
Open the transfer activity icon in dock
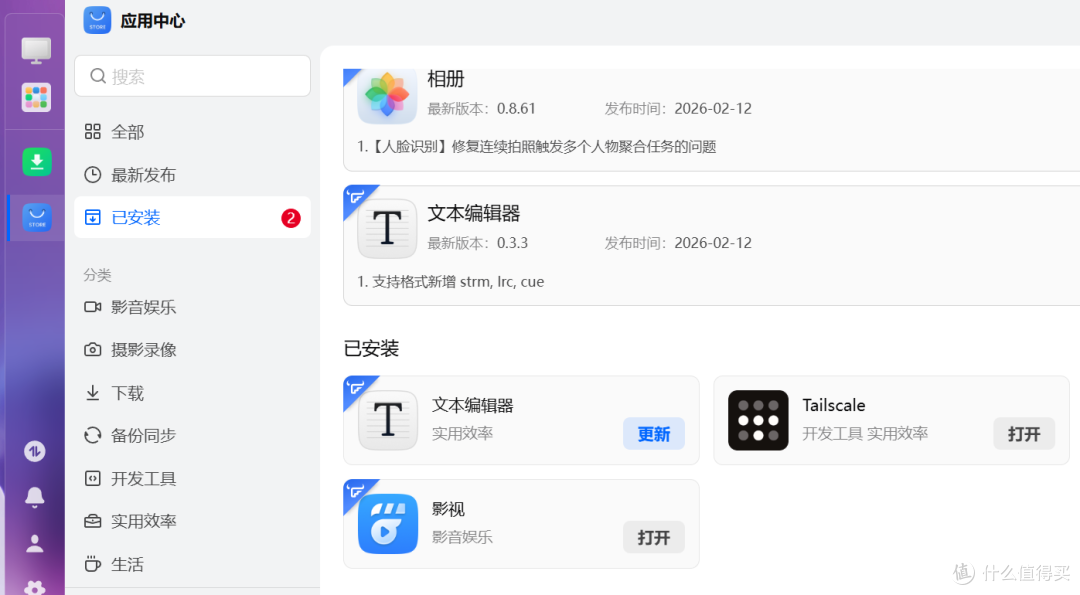coord(34,452)
